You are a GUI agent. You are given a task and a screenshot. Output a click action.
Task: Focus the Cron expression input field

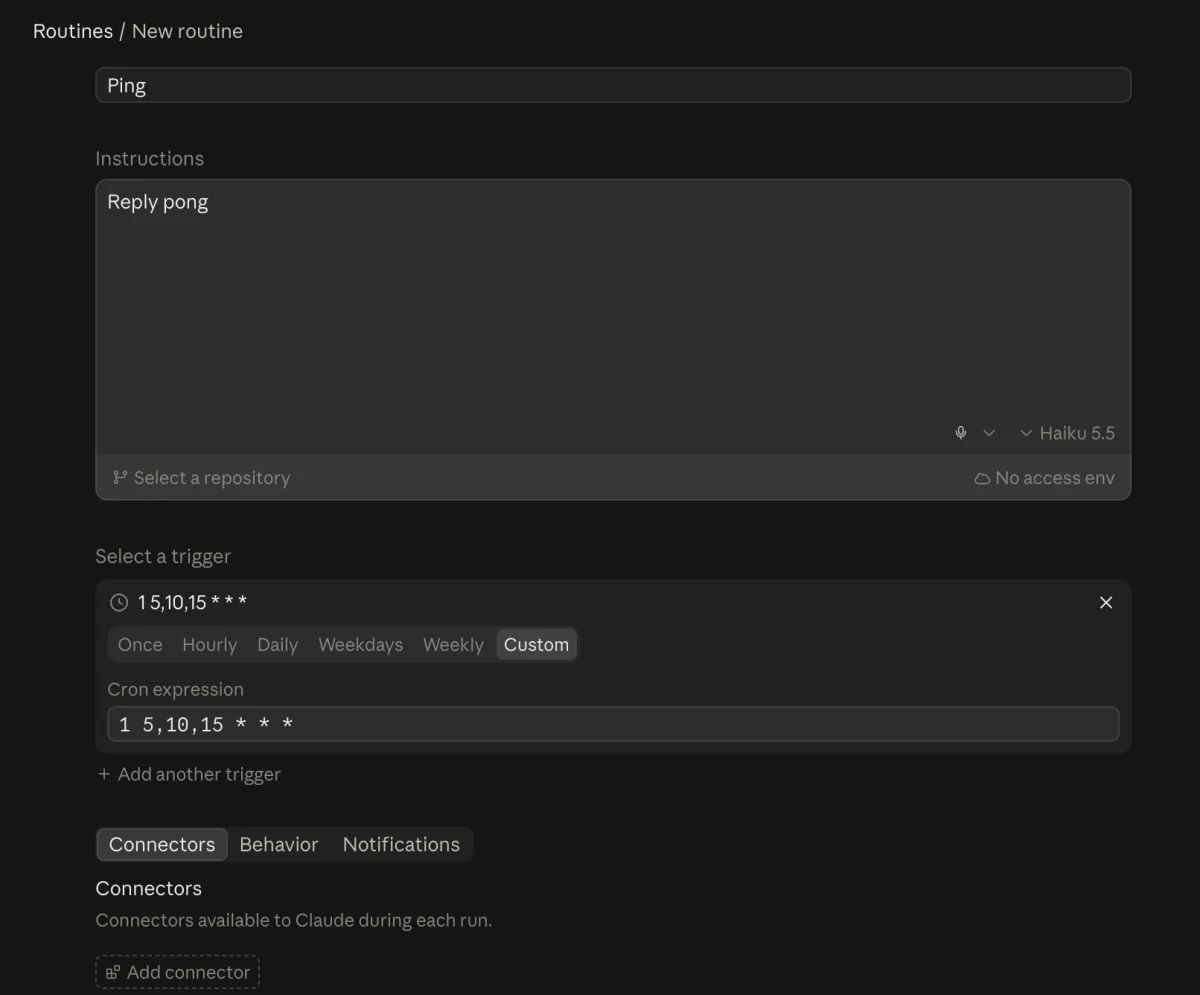click(x=613, y=724)
